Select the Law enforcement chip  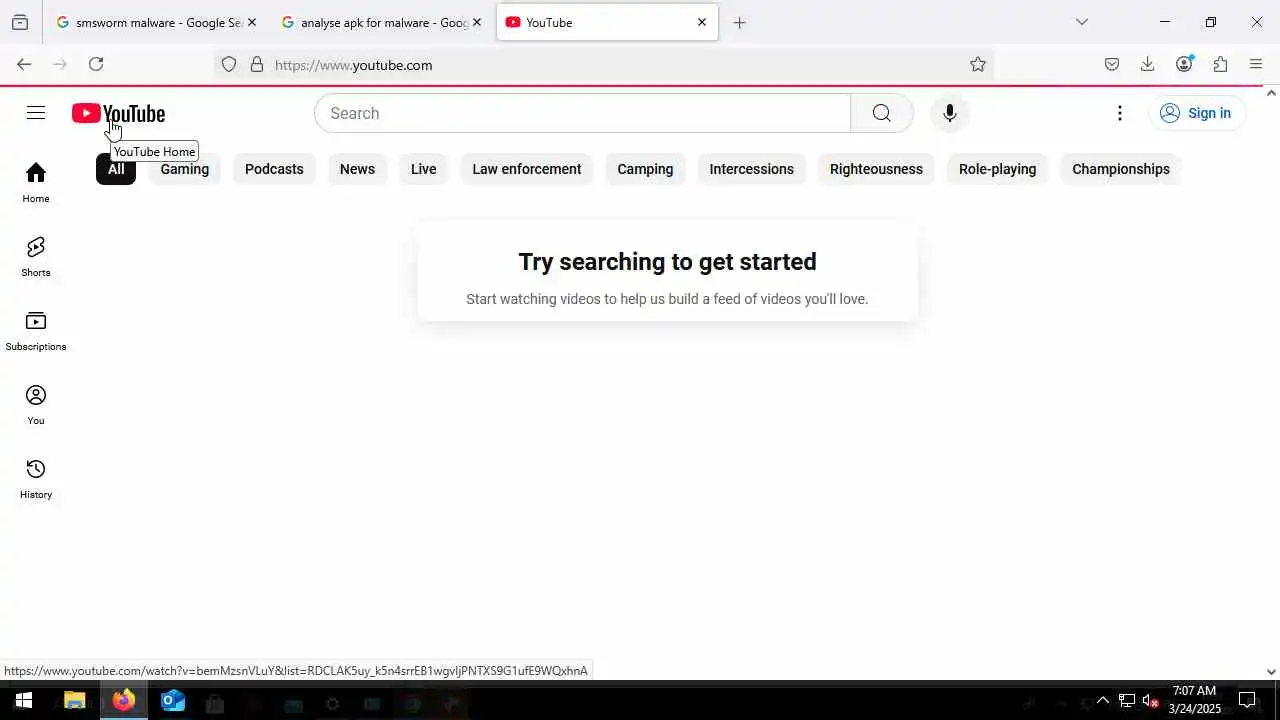point(527,169)
